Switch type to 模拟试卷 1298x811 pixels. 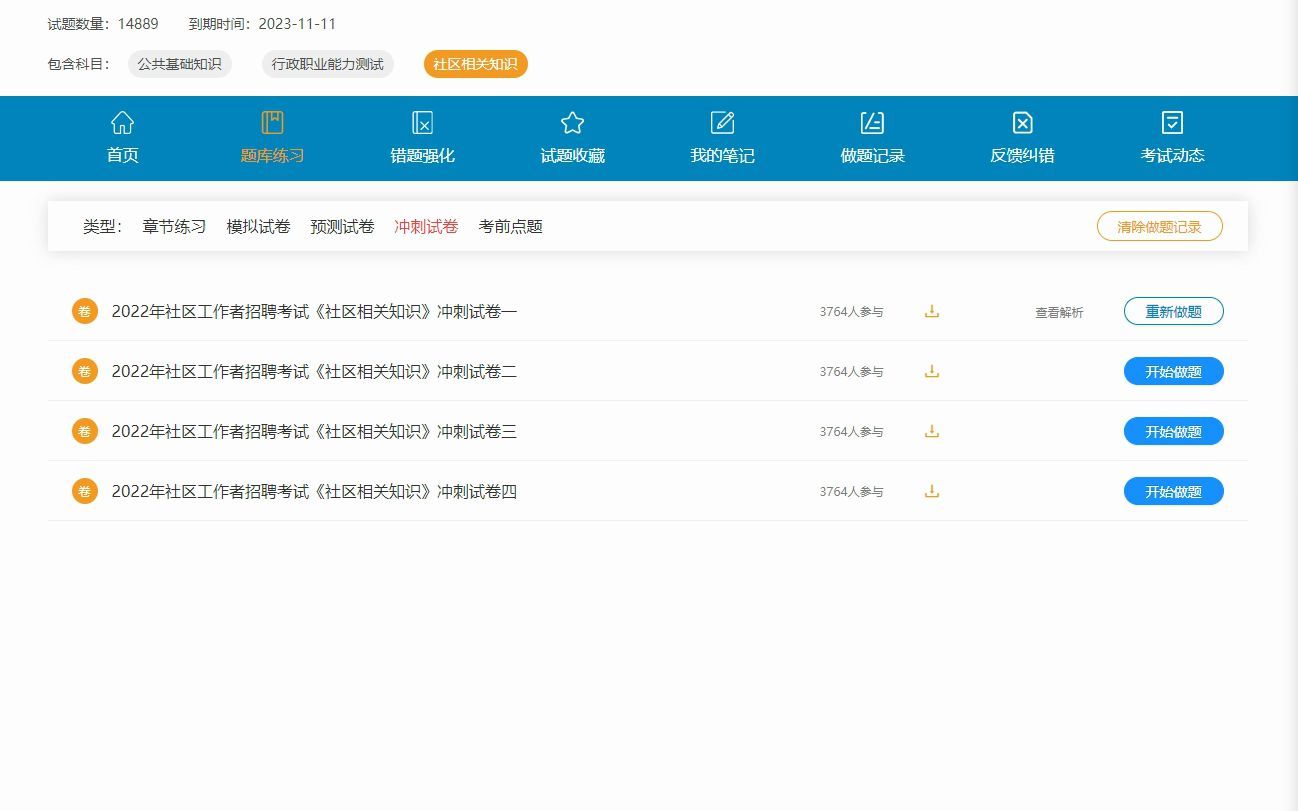(258, 226)
